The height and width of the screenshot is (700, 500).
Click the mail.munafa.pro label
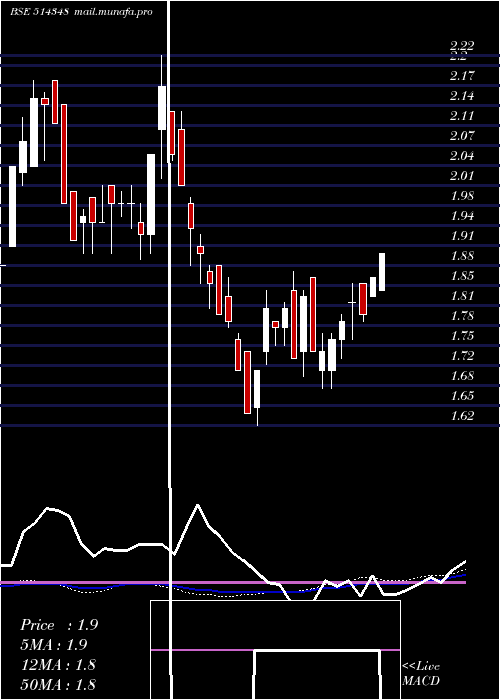(x=113, y=12)
